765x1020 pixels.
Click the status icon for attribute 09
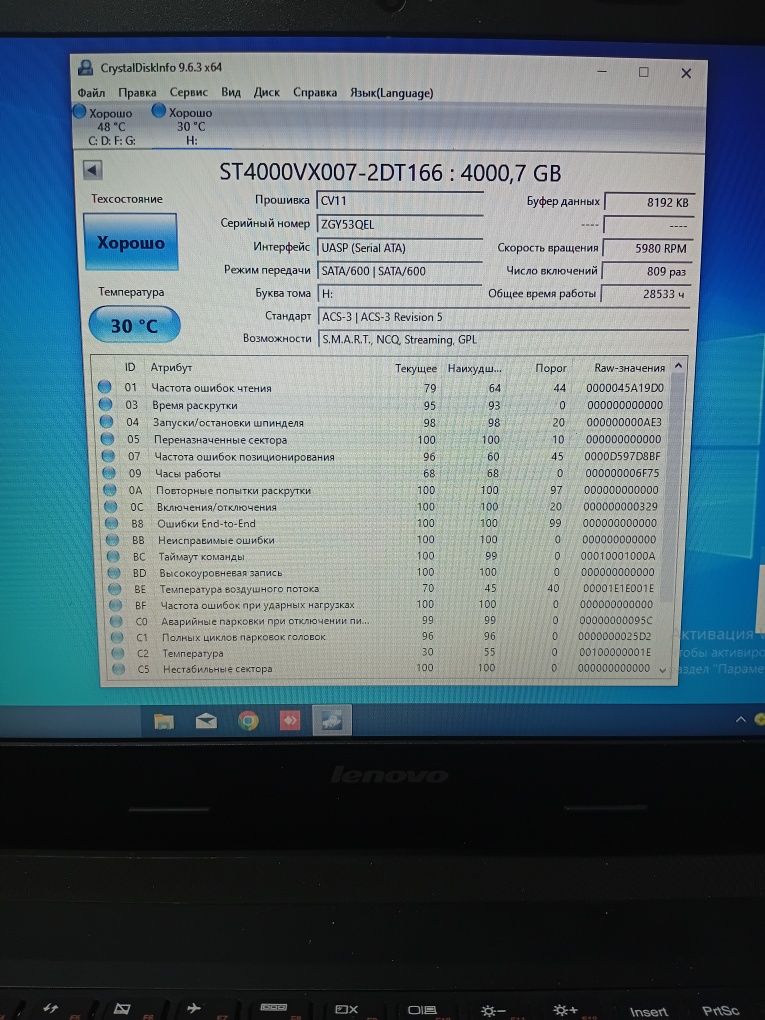[109, 473]
